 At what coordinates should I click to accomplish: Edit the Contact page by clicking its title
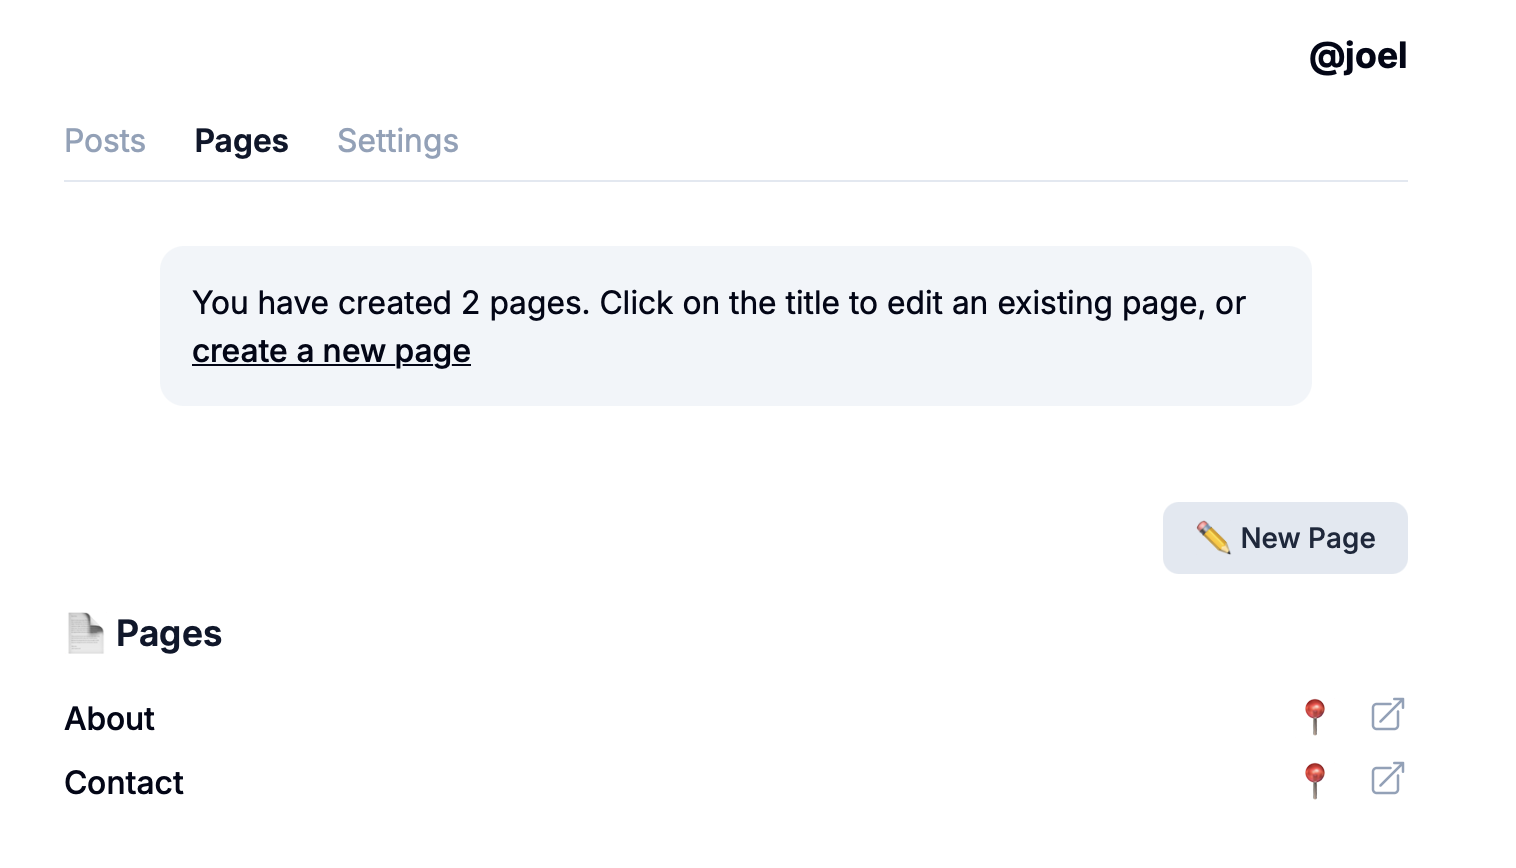pos(124,783)
